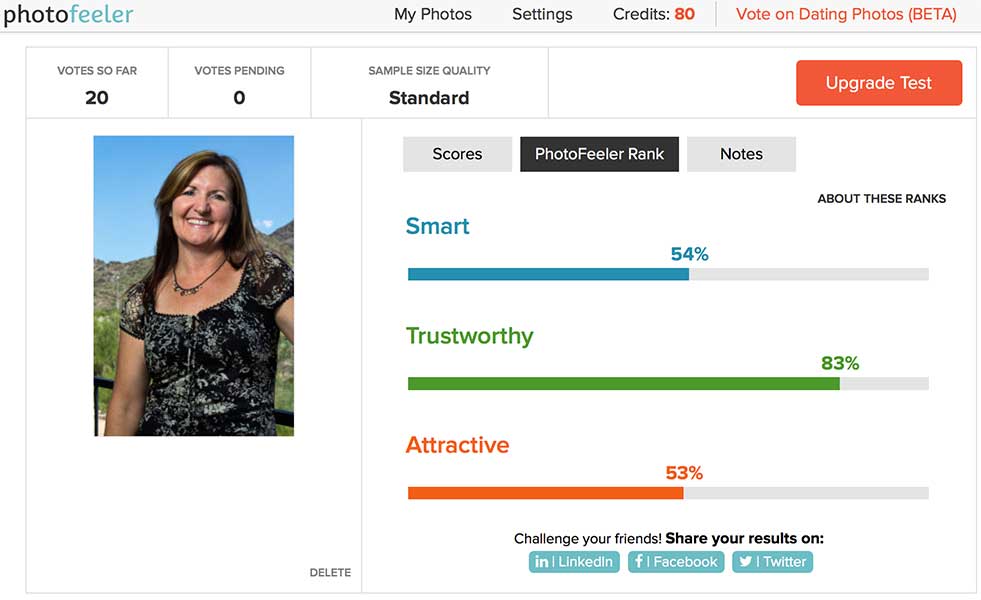Click the Facebook share icon
The image size is (981, 600).
click(x=639, y=562)
